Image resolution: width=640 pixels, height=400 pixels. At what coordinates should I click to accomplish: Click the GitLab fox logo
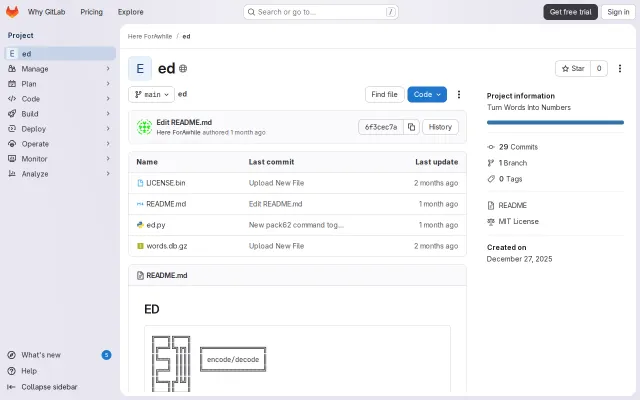12,12
